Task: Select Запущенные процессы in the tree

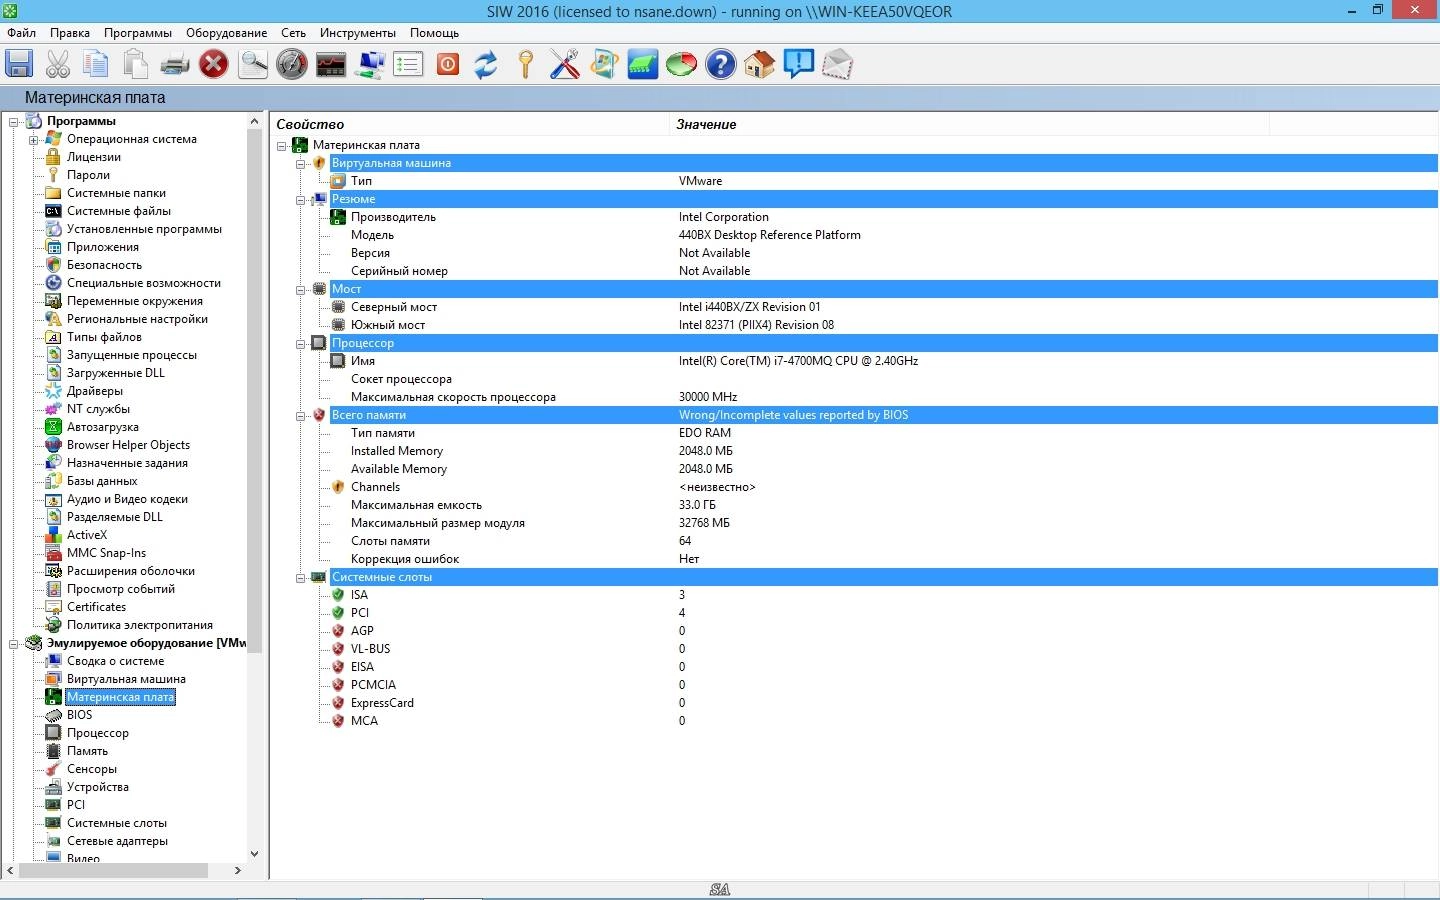Action: tap(132, 355)
